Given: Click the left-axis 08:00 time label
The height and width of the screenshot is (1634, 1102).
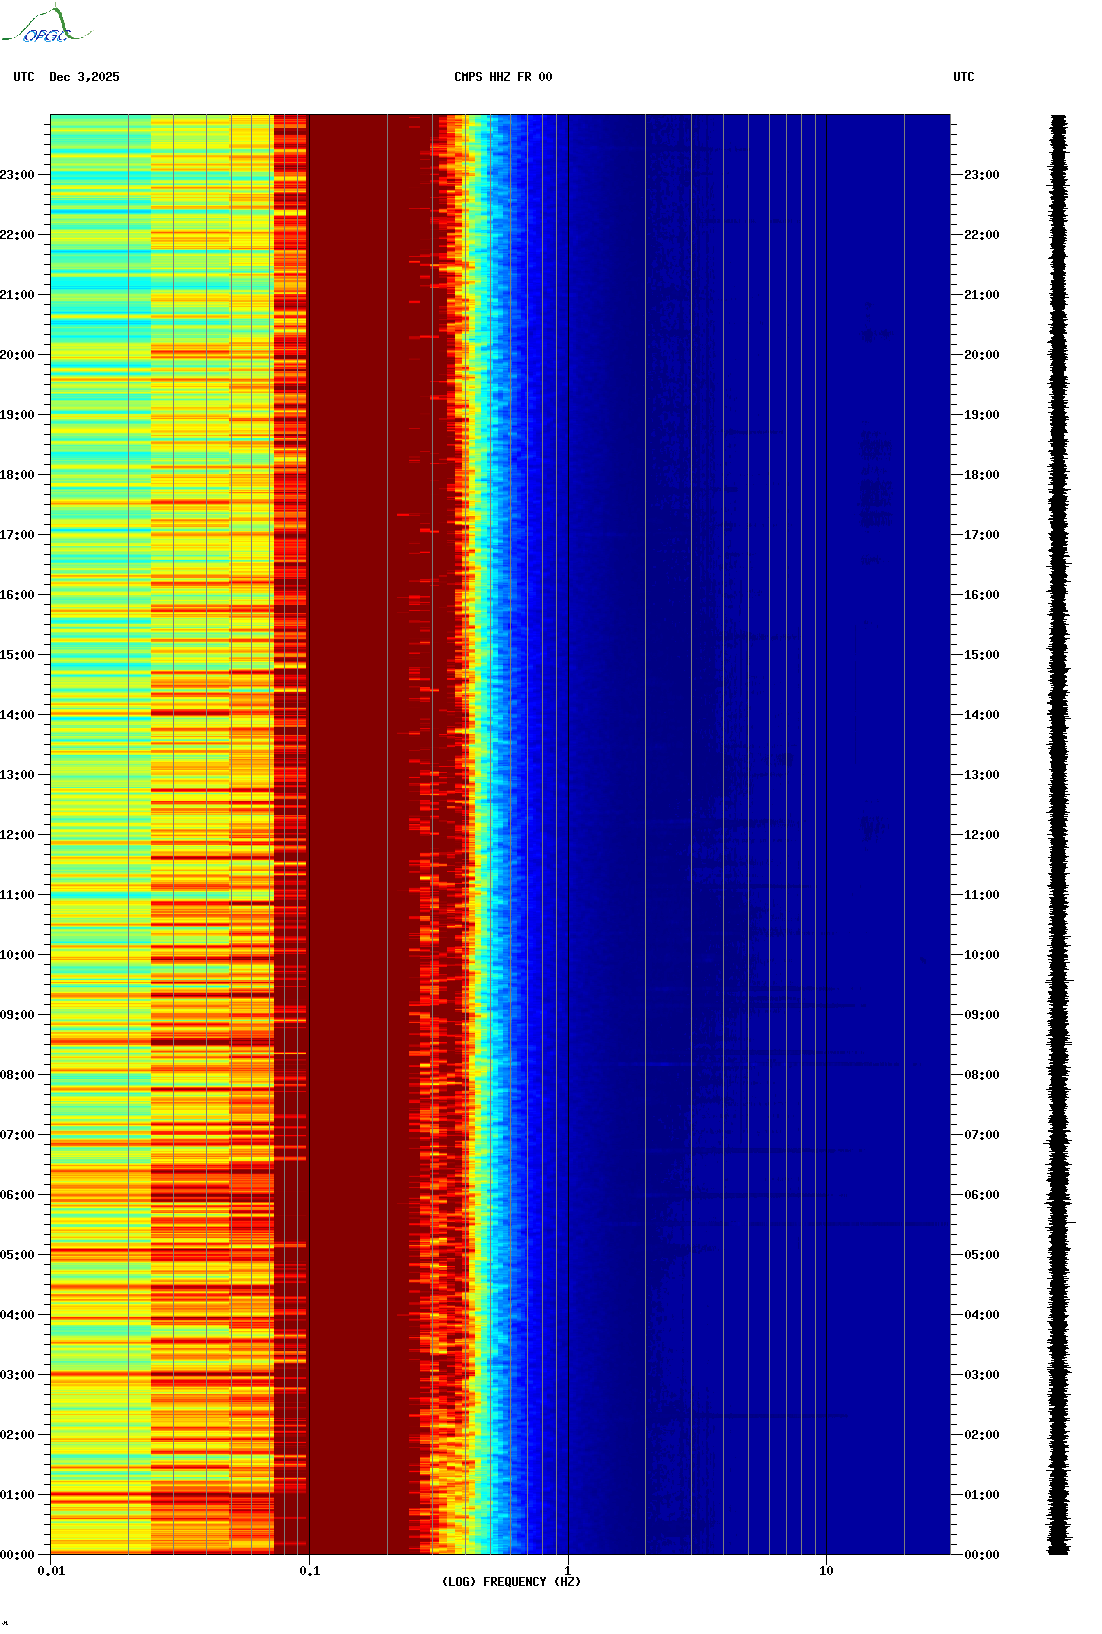Looking at the screenshot, I should pyautogui.click(x=17, y=1075).
